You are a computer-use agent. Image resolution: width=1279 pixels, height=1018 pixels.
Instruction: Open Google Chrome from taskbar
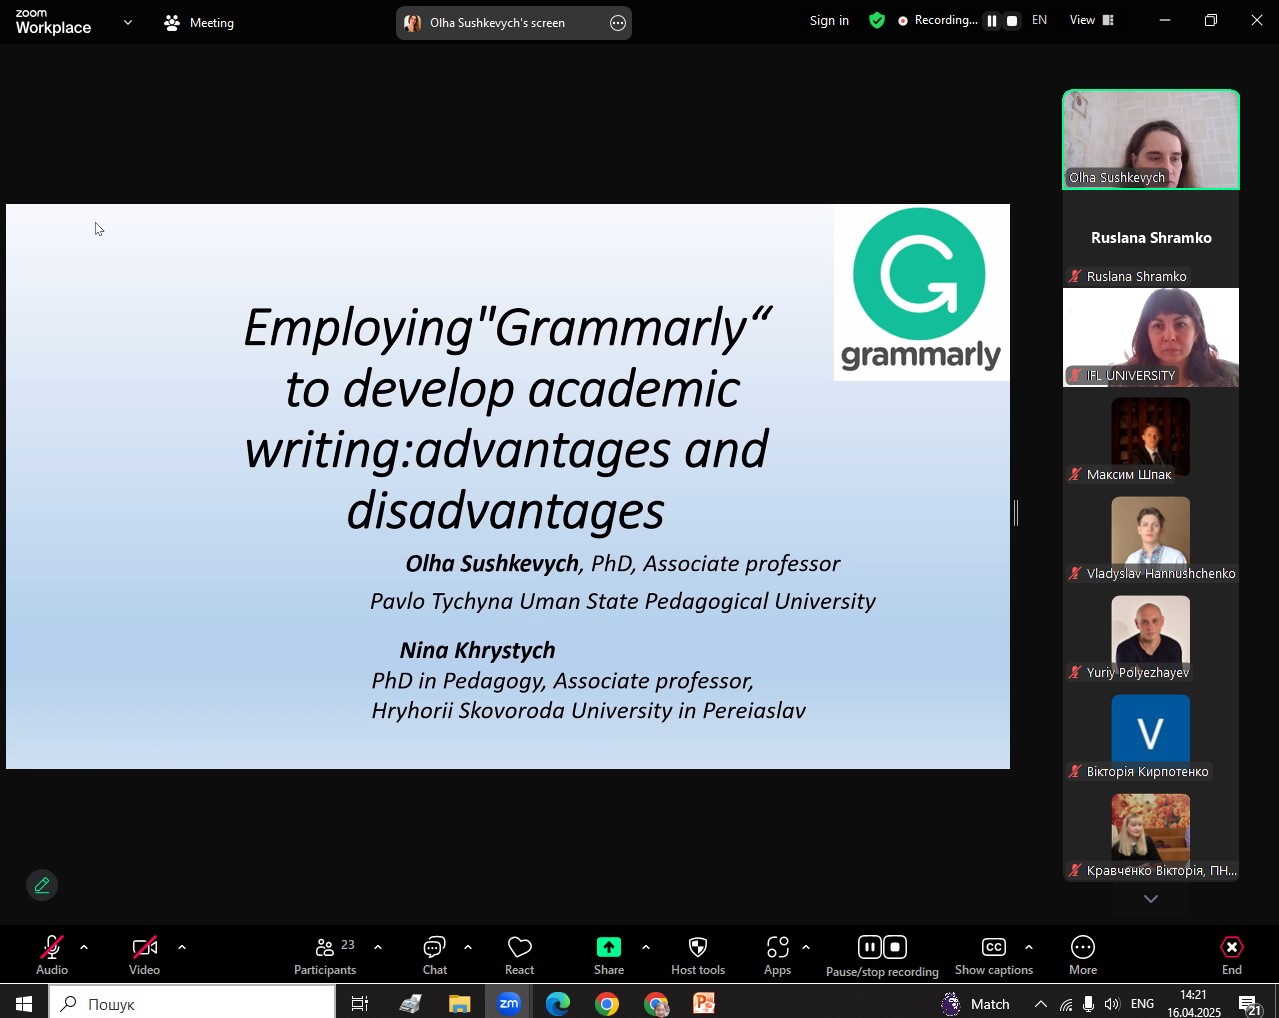point(607,1003)
